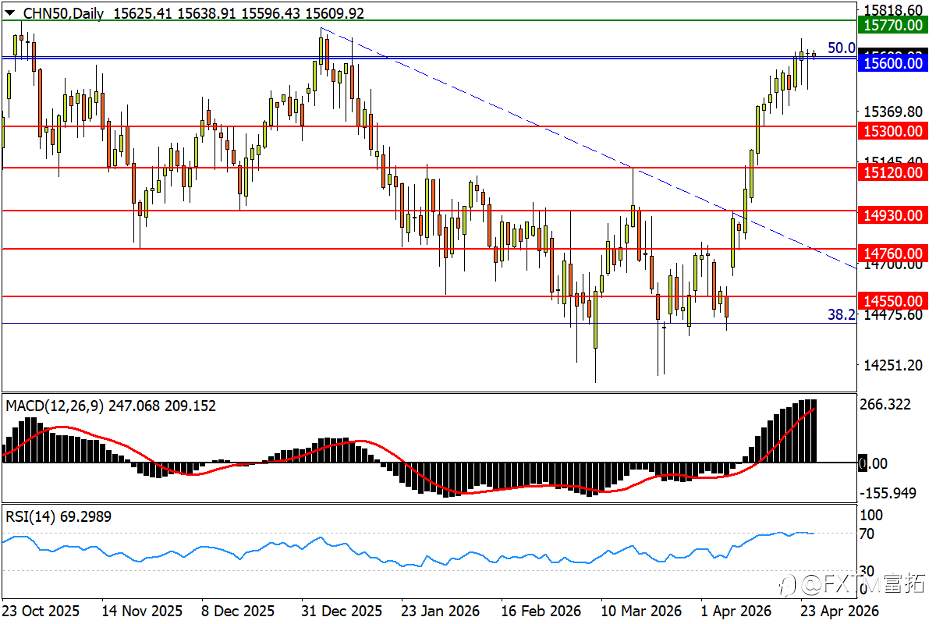This screenshot has height=624, width=936.
Task: Open the chart menu triangle beside CHN50
Action: coord(10,13)
